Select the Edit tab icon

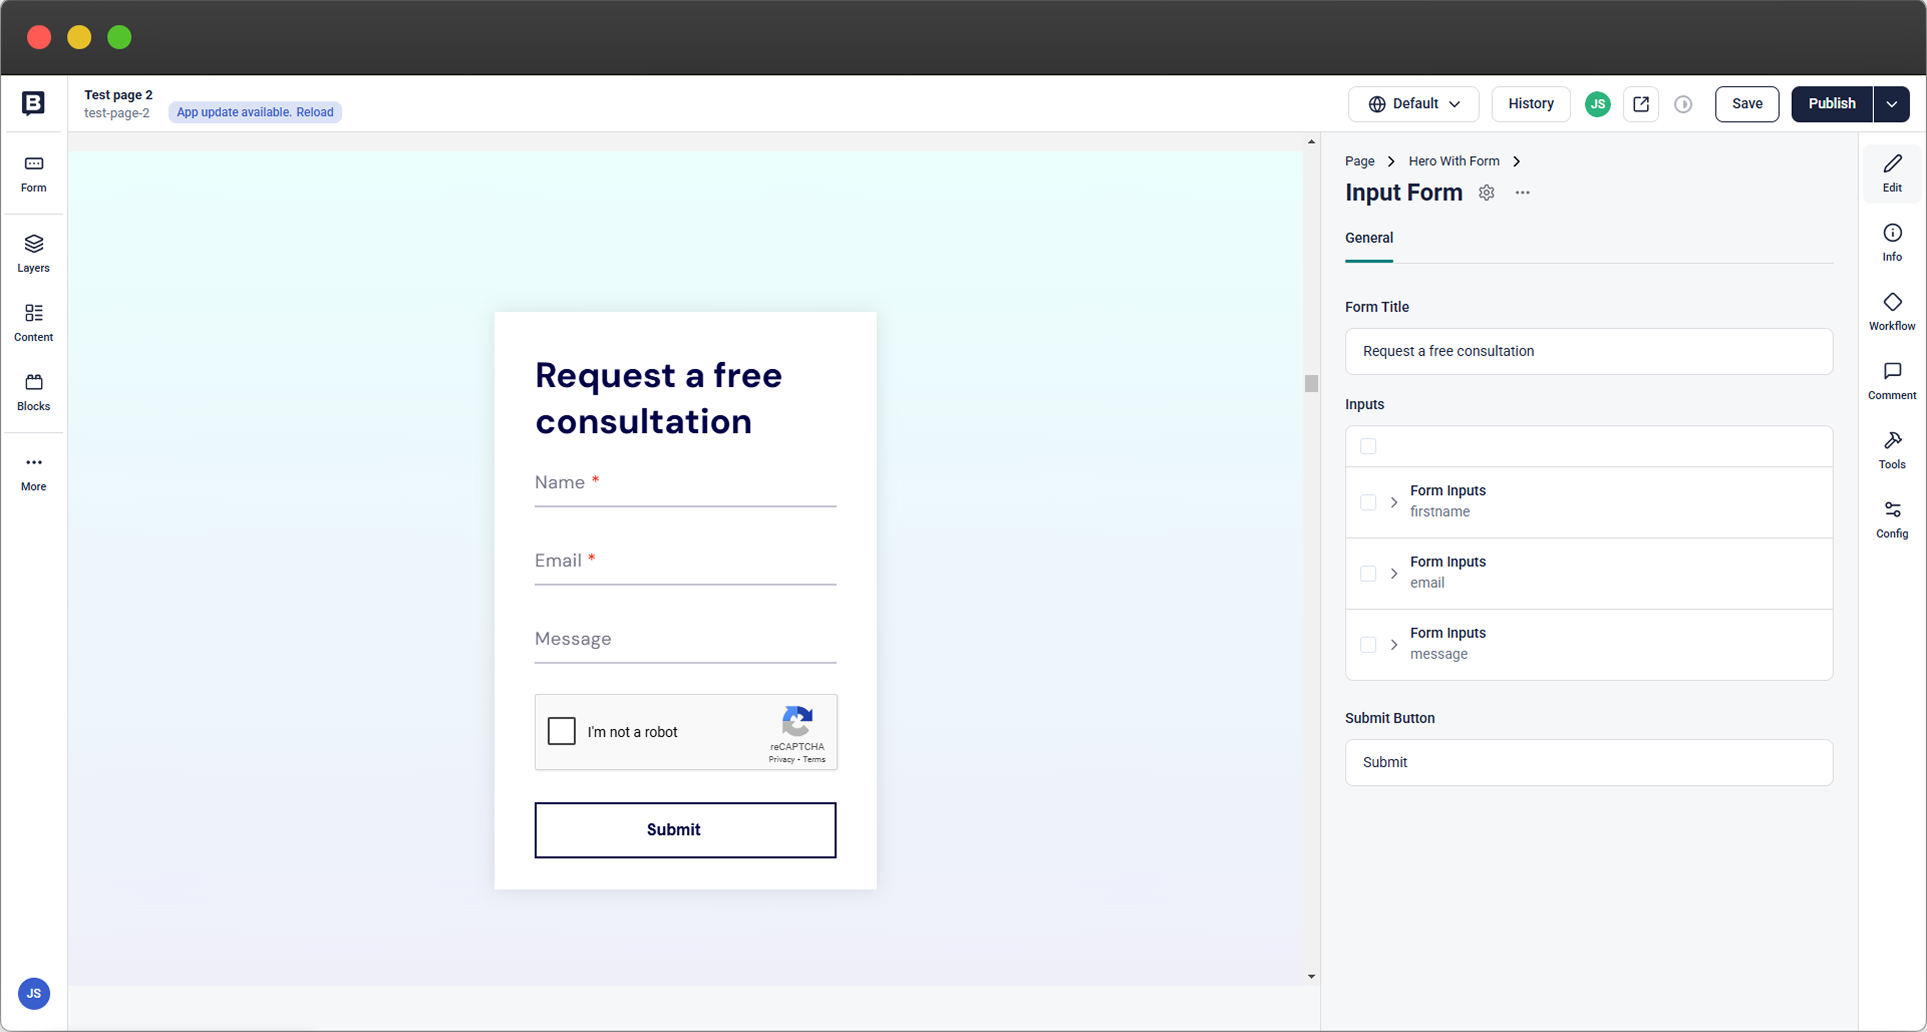click(1892, 174)
